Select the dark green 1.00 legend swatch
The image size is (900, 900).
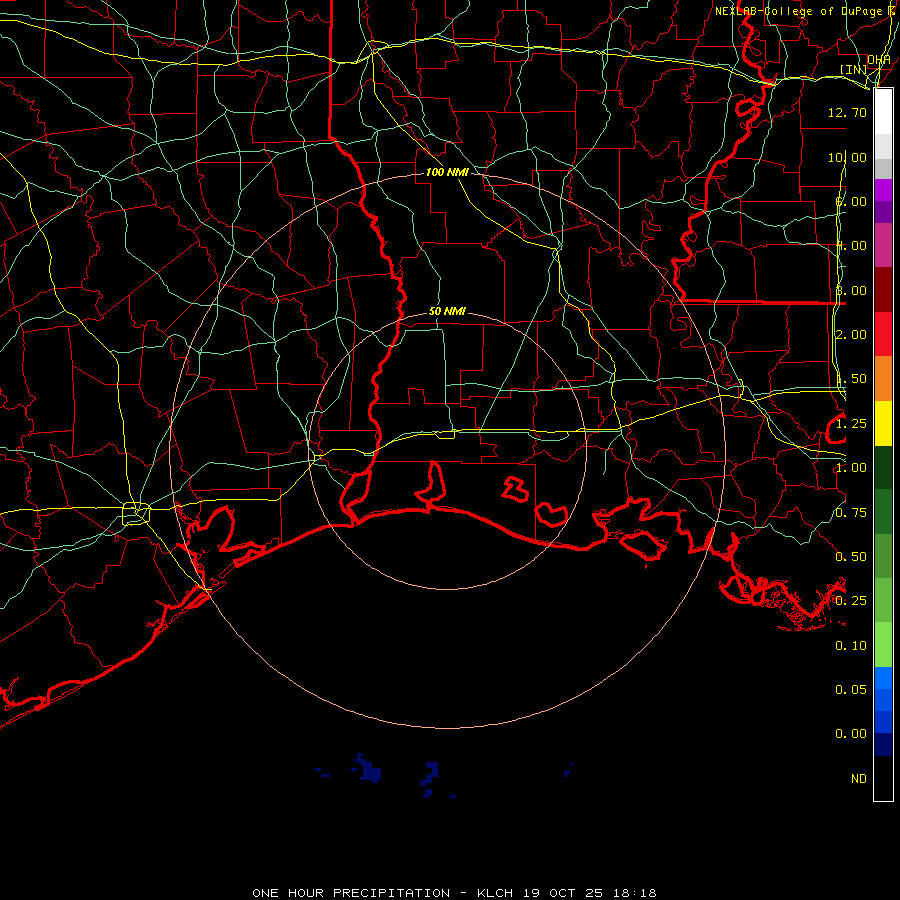pyautogui.click(x=883, y=467)
